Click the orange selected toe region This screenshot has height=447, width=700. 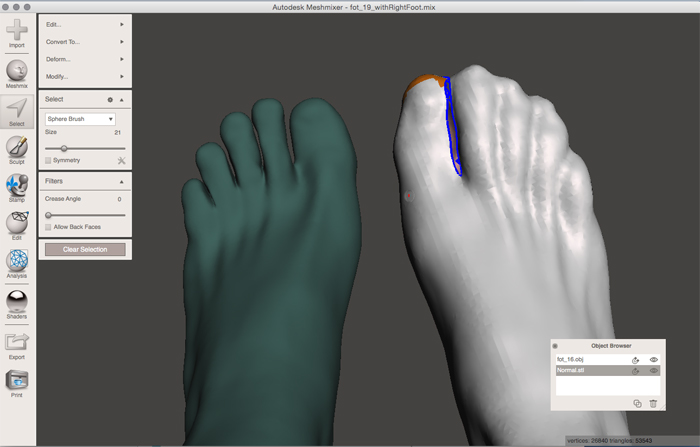pyautogui.click(x=424, y=82)
